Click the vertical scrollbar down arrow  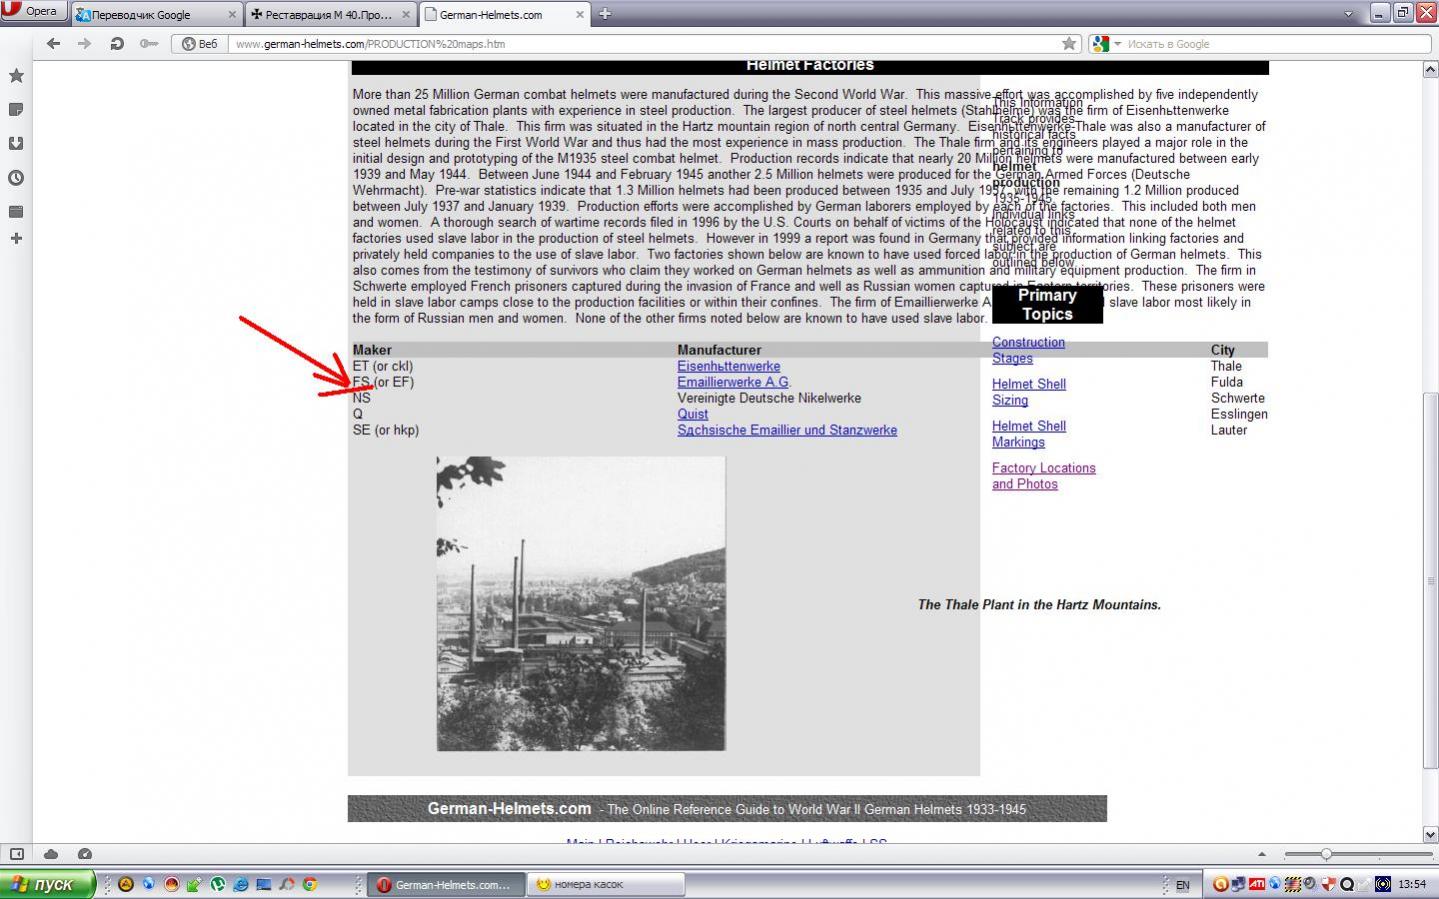coord(1430,834)
